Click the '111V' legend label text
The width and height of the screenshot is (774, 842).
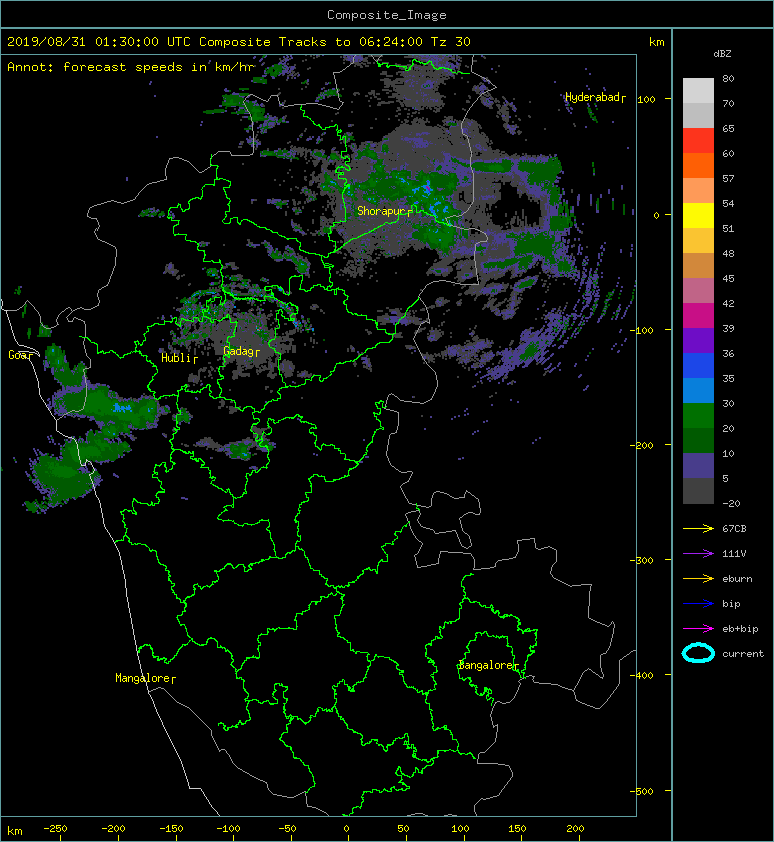(734, 554)
